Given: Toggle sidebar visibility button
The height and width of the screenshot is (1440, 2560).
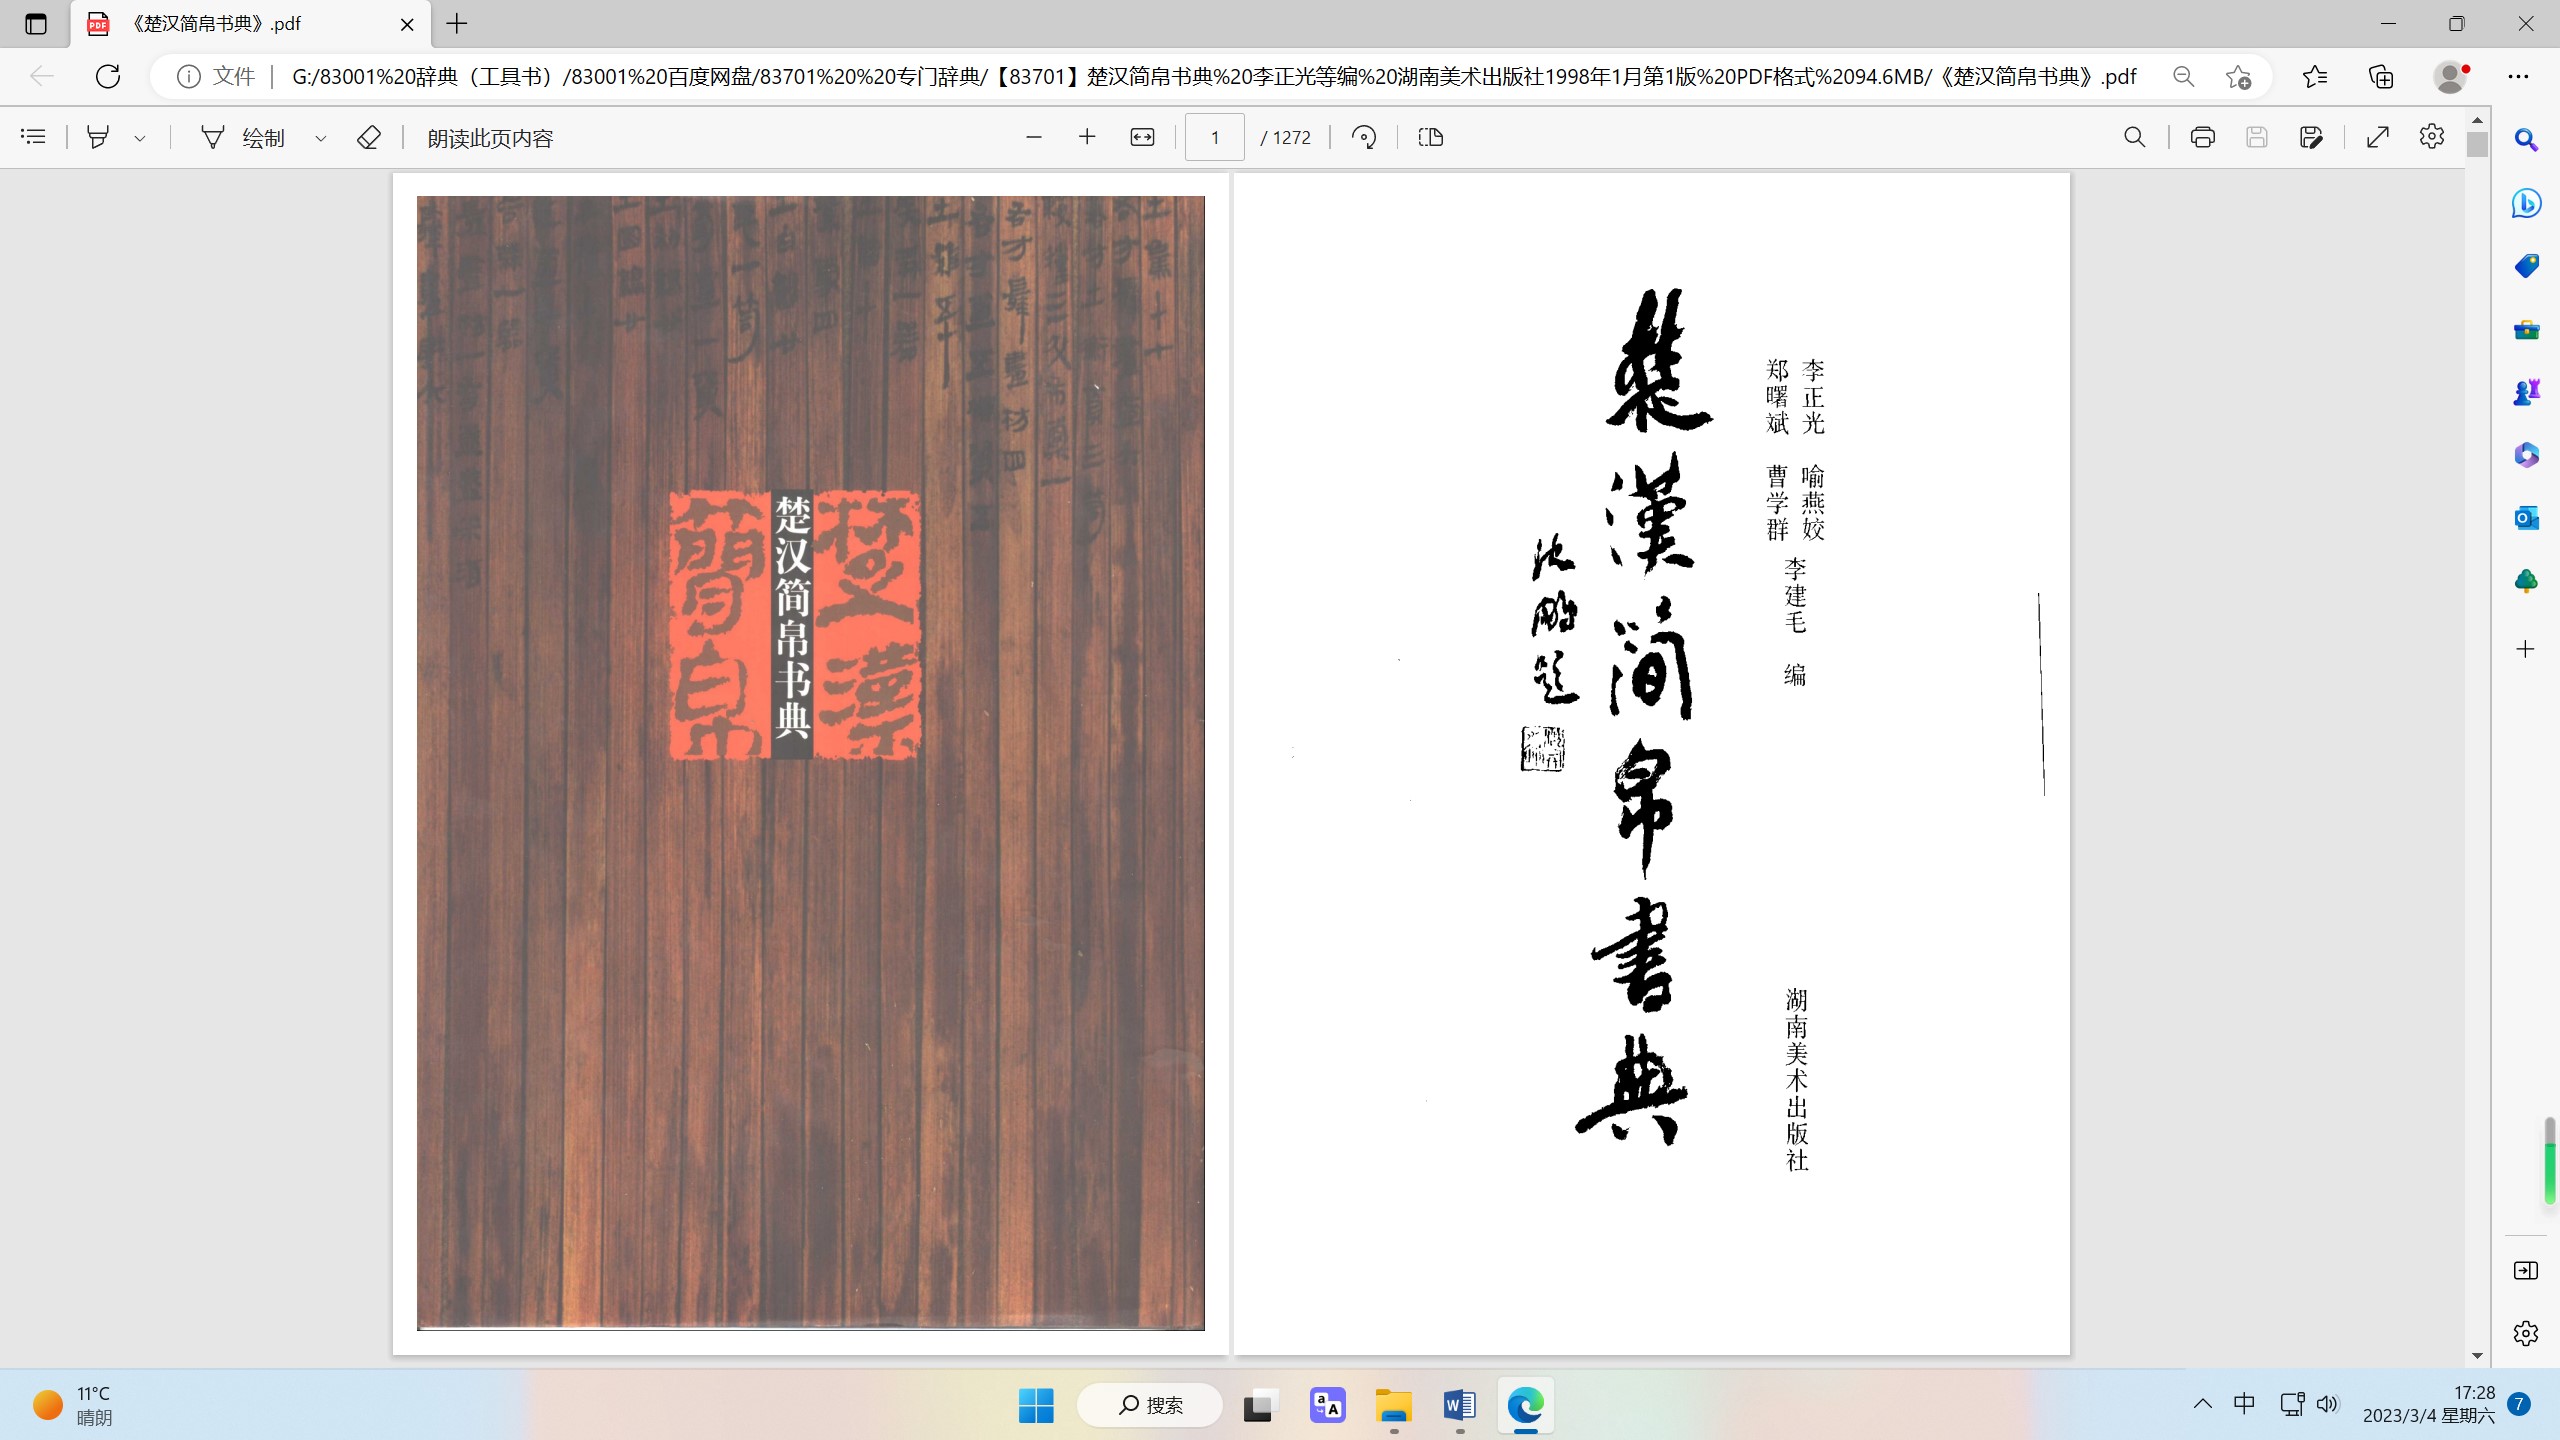Looking at the screenshot, I should [2526, 1270].
